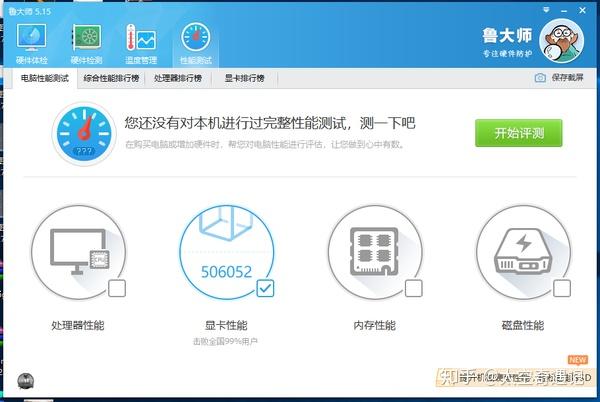
Task: Click the NEW promotional banner at bottom right
Action: [x=515, y=378]
